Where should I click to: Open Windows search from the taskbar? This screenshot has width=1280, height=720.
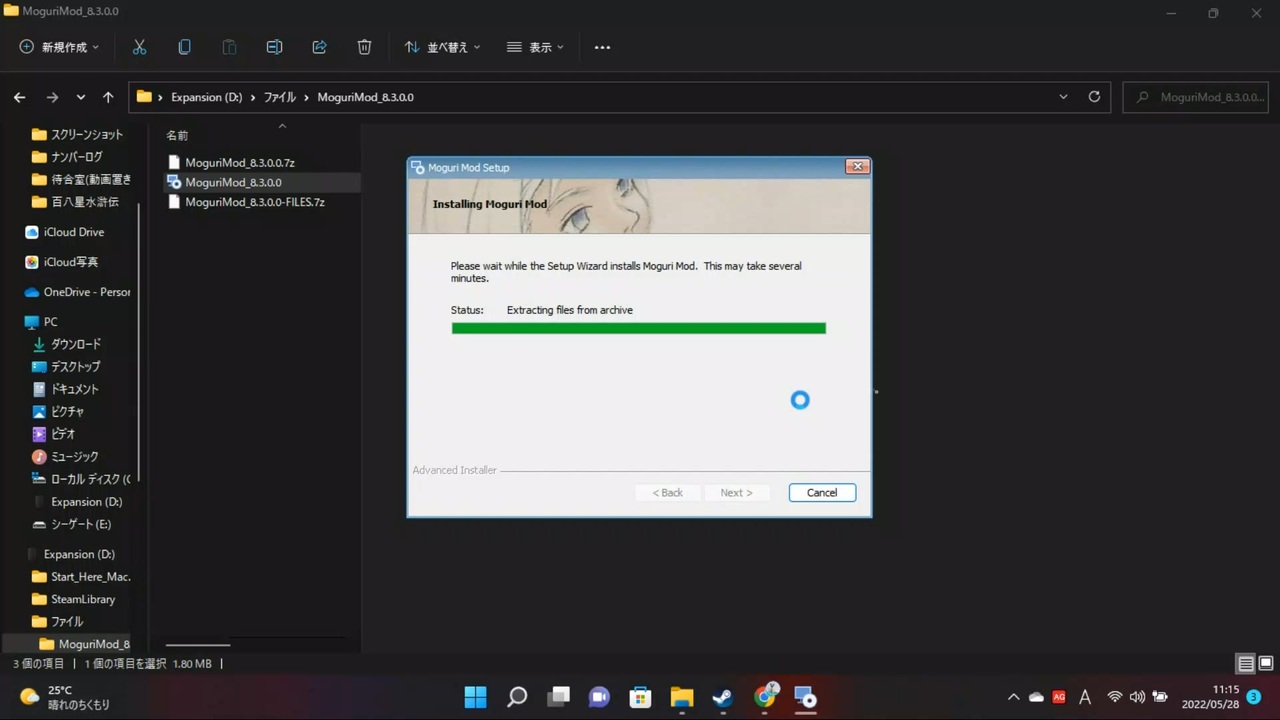tap(517, 697)
